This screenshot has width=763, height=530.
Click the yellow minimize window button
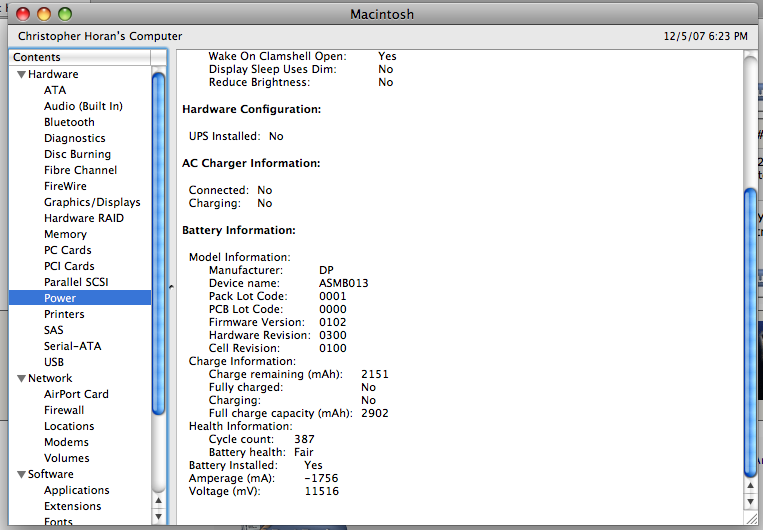click(44, 14)
